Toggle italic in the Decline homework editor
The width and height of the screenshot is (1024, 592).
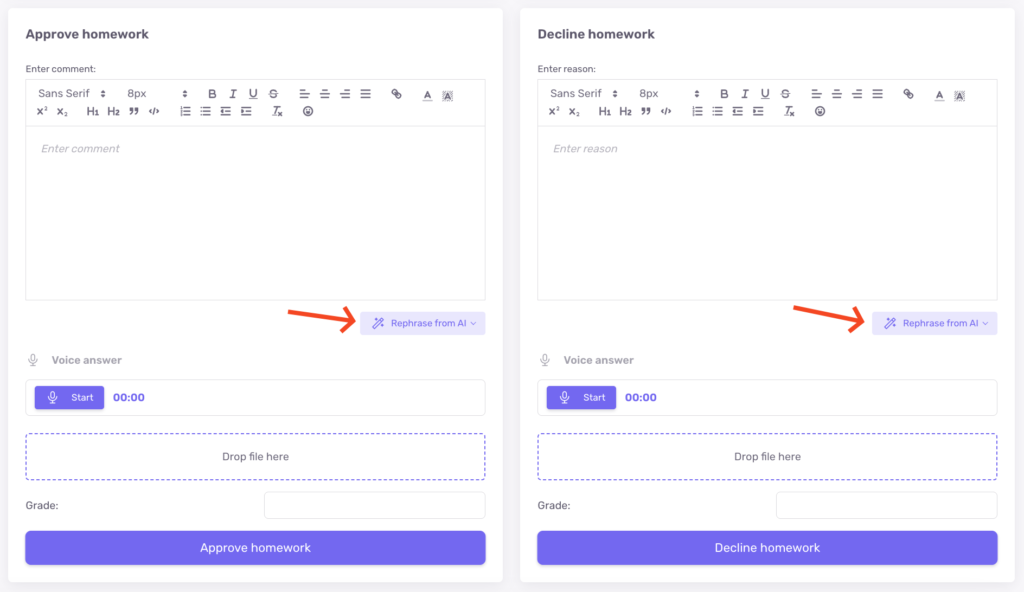pyautogui.click(x=744, y=94)
